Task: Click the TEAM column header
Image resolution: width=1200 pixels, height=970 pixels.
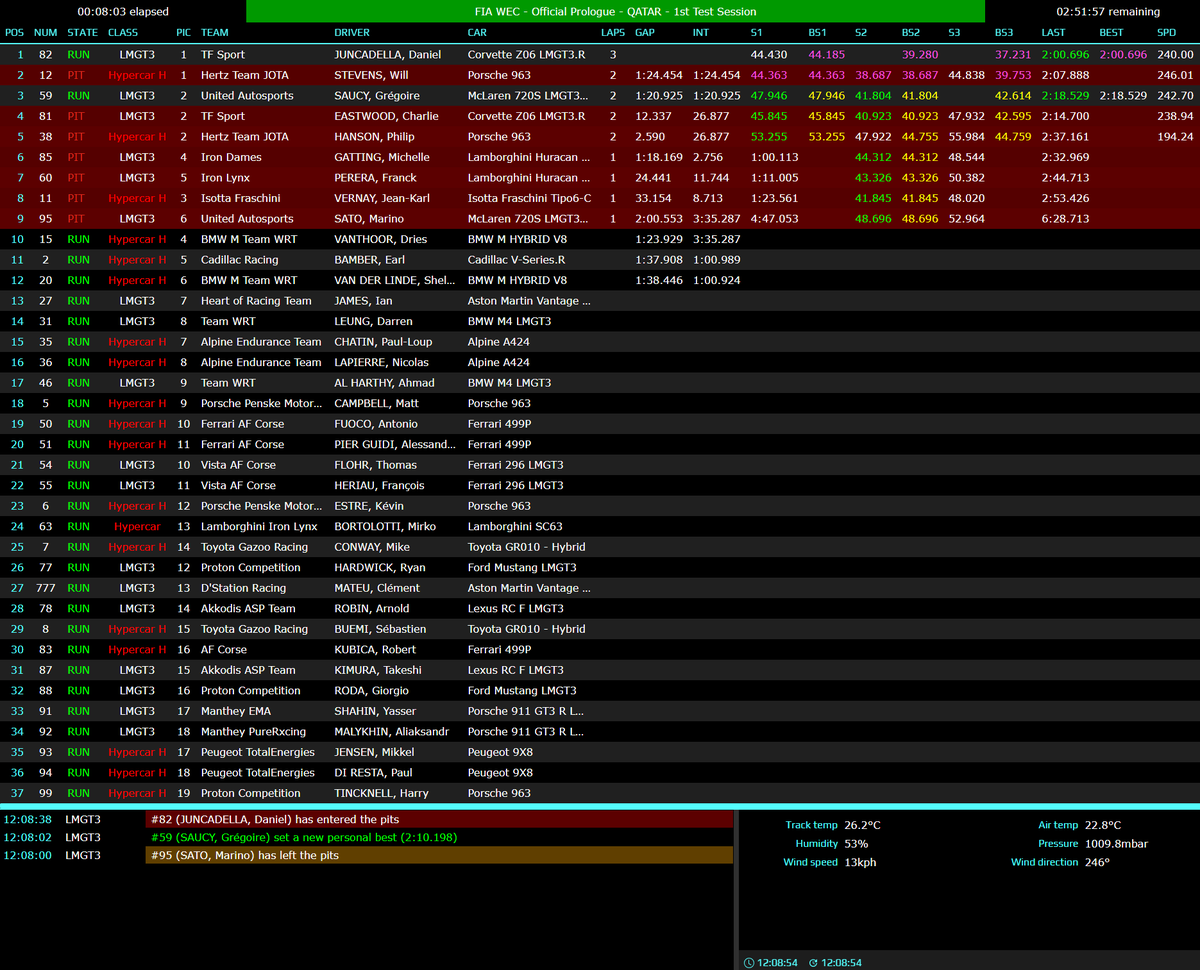Action: [215, 32]
